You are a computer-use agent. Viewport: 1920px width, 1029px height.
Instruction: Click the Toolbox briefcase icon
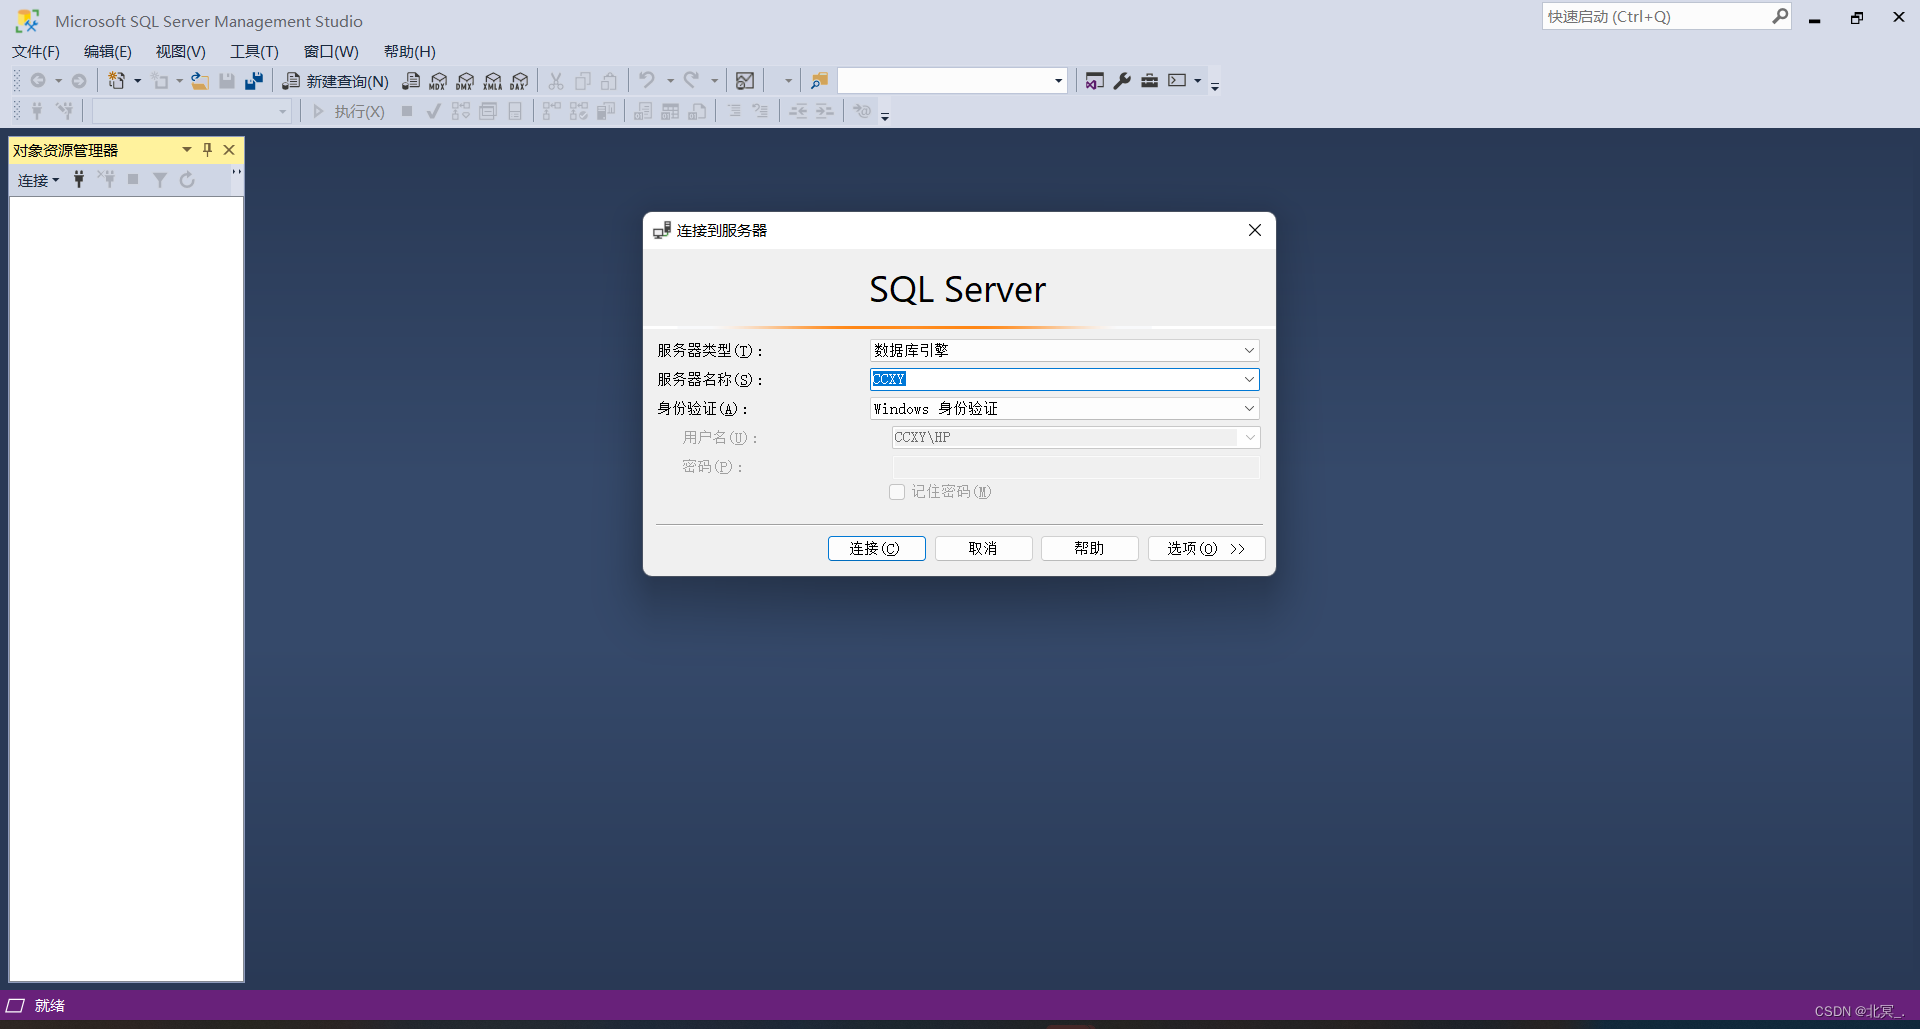point(1150,81)
